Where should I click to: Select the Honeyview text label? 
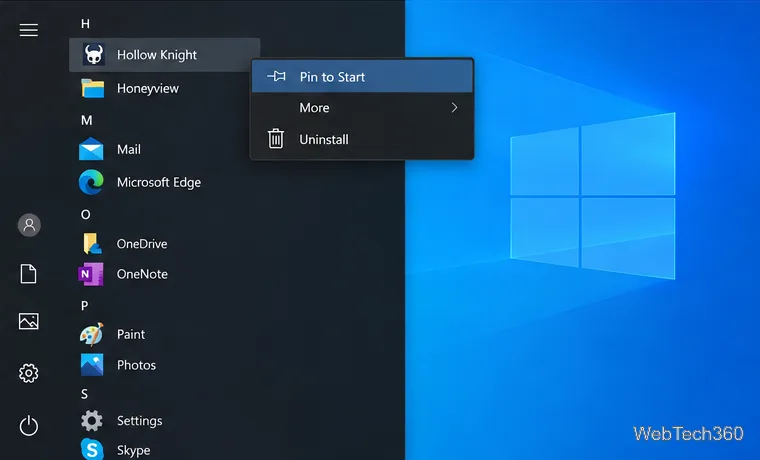[148, 89]
